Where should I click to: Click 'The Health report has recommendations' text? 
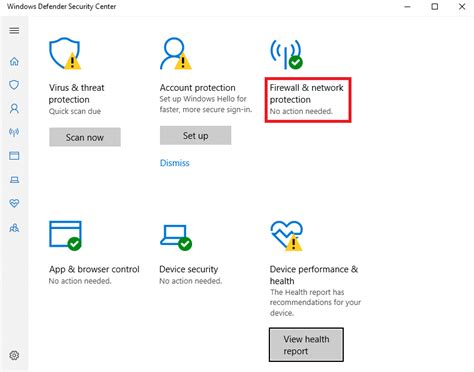pyautogui.click(x=315, y=303)
